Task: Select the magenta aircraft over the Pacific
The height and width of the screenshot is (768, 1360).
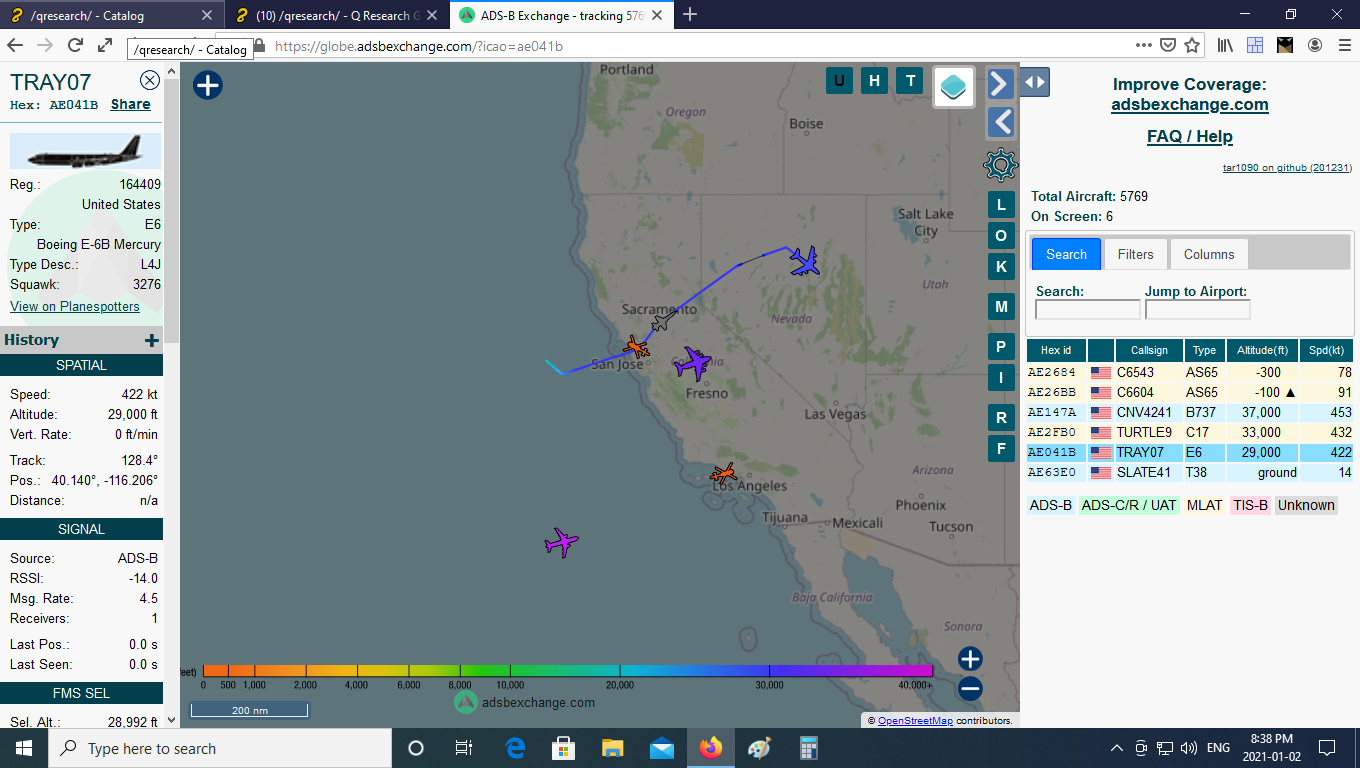Action: [562, 542]
